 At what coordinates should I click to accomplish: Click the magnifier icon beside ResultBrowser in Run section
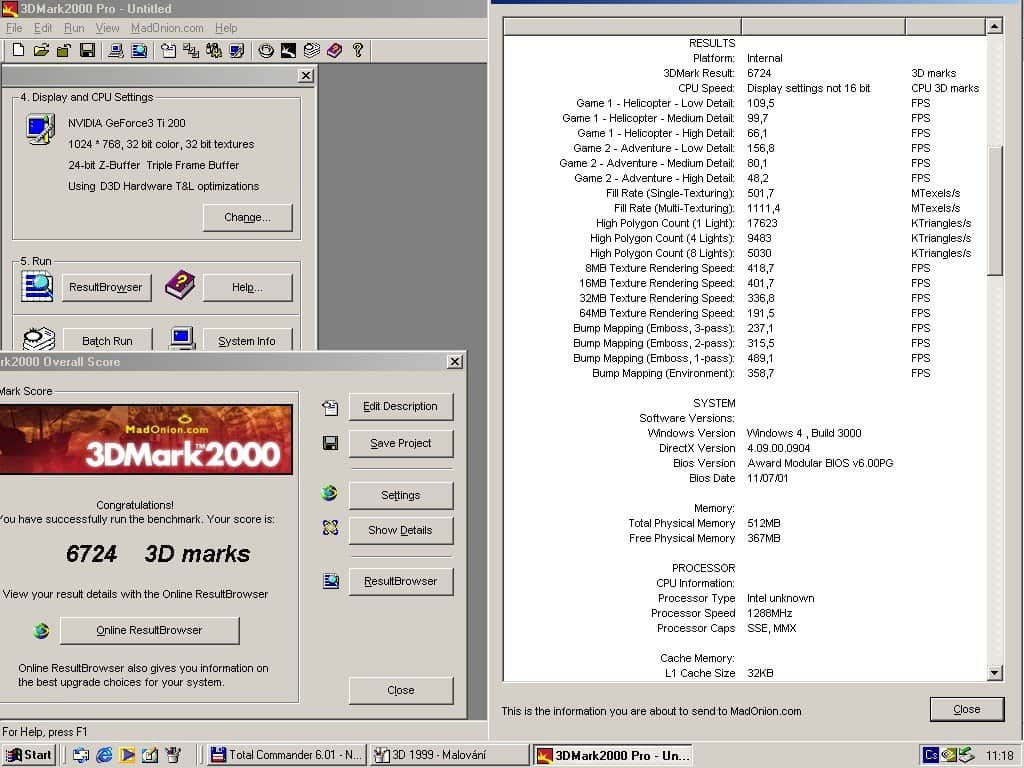point(37,287)
